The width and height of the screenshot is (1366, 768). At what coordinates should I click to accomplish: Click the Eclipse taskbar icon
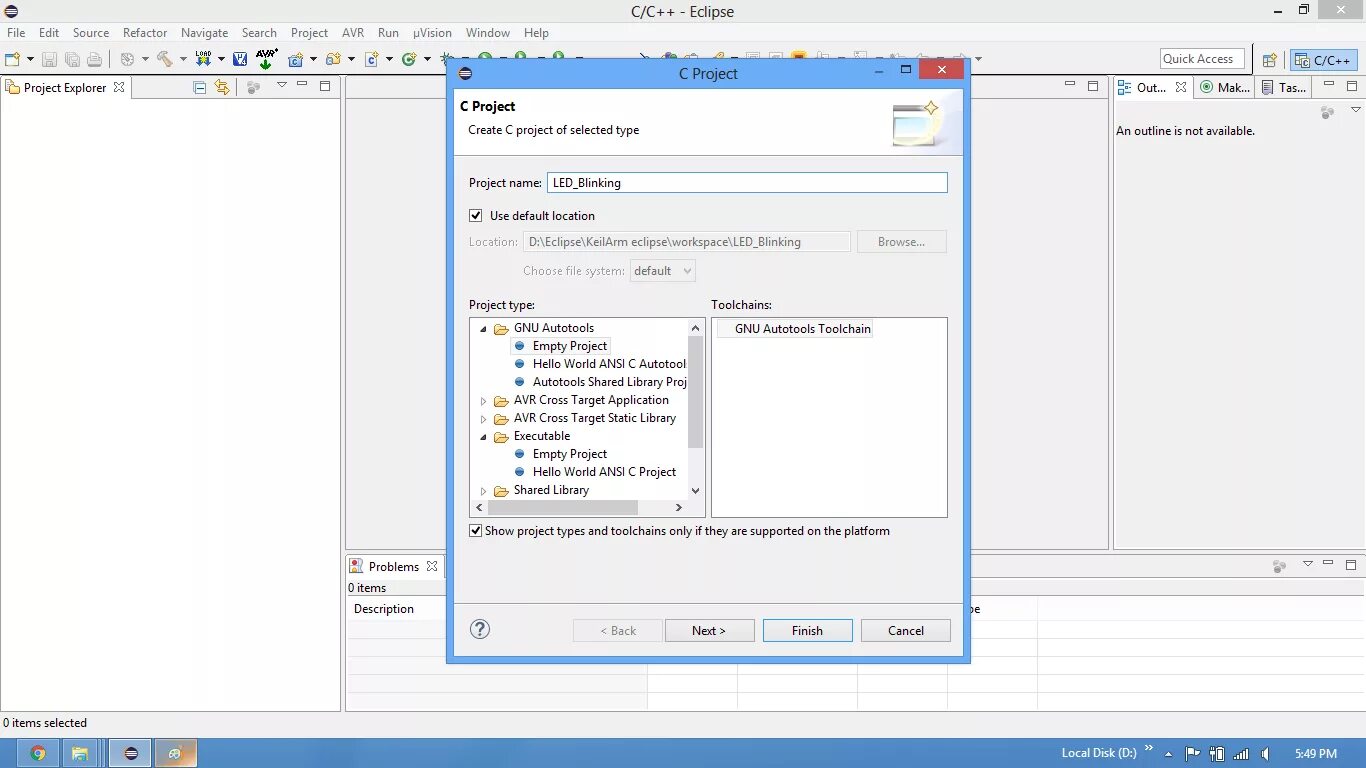click(131, 753)
